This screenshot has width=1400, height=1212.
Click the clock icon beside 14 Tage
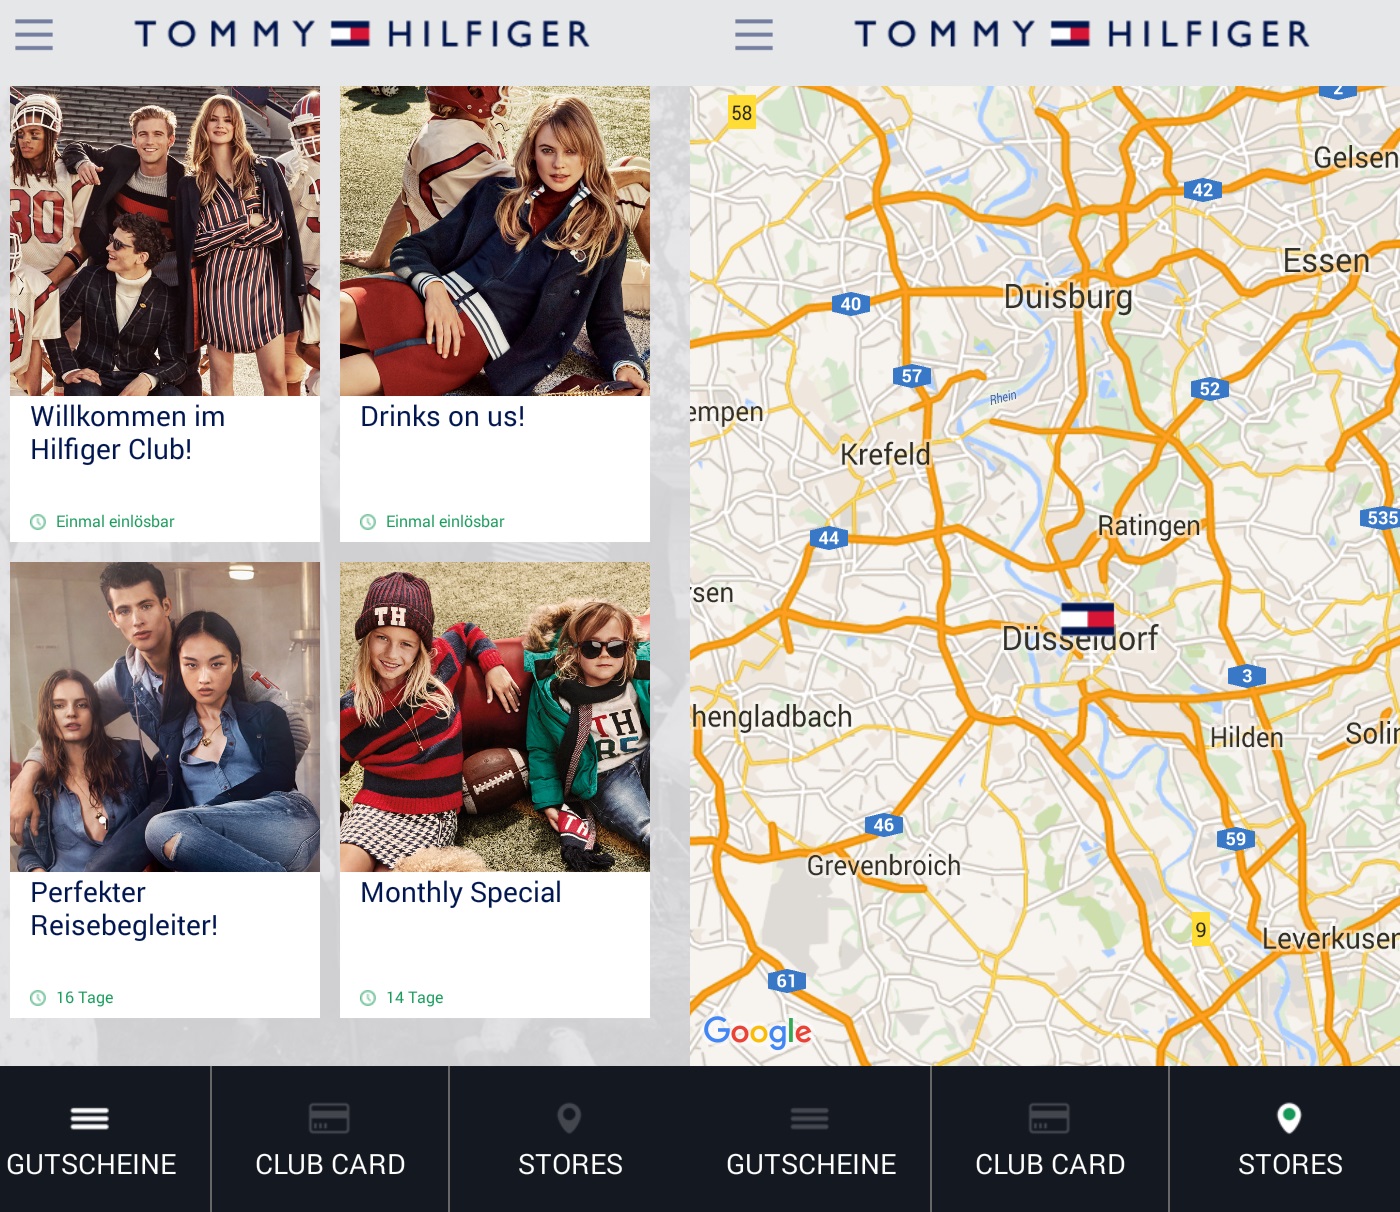[x=368, y=998]
